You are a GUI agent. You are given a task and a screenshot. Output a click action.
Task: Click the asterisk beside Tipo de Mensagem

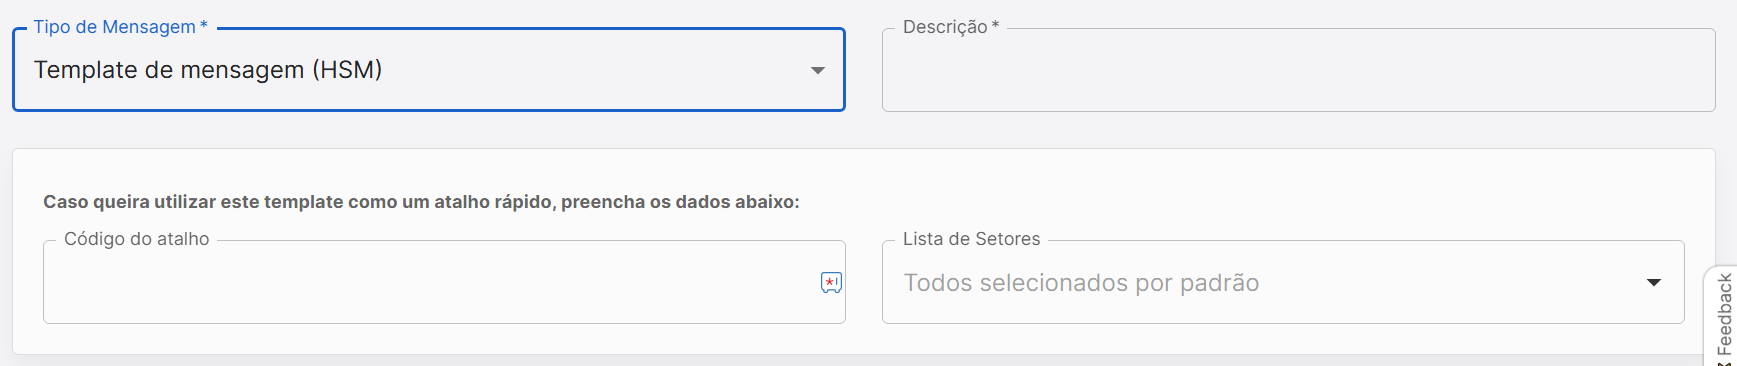pos(204,26)
